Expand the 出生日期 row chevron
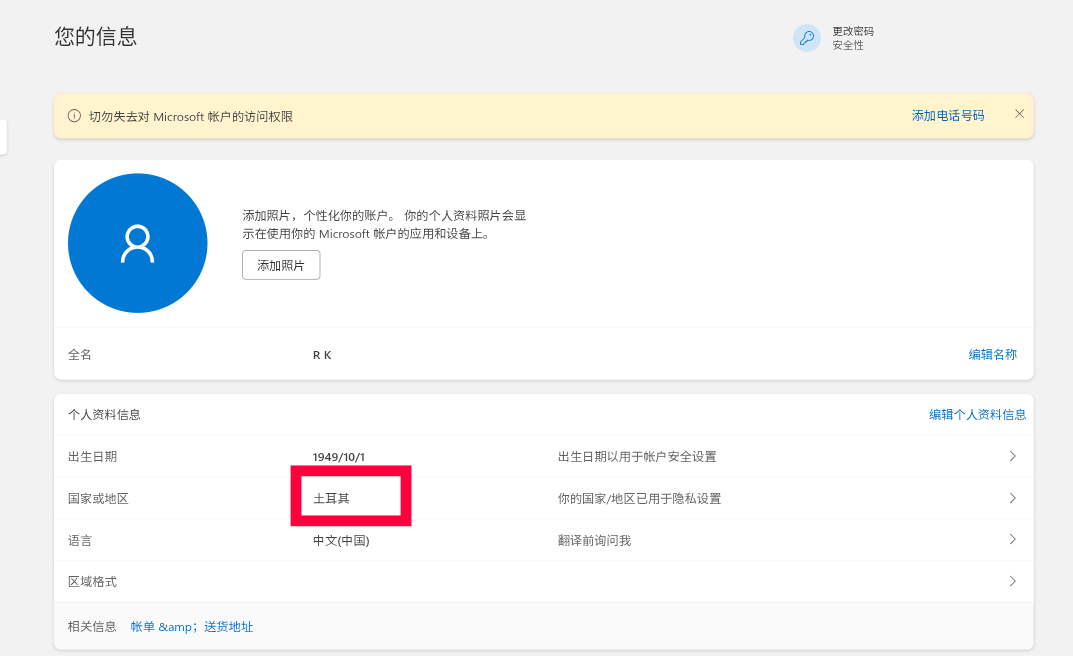Image resolution: width=1073 pixels, height=656 pixels. point(1012,456)
